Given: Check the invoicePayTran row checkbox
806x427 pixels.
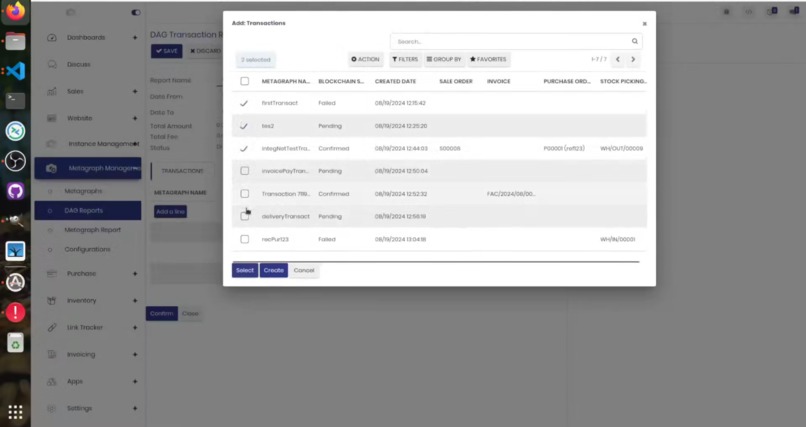Looking at the screenshot, I should (245, 171).
